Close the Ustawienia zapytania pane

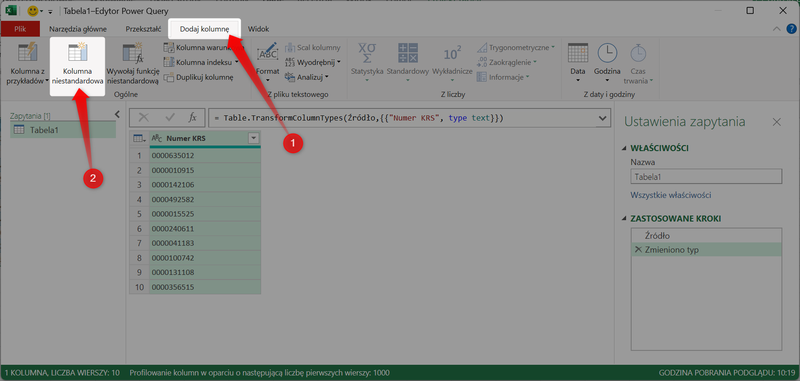click(x=777, y=122)
